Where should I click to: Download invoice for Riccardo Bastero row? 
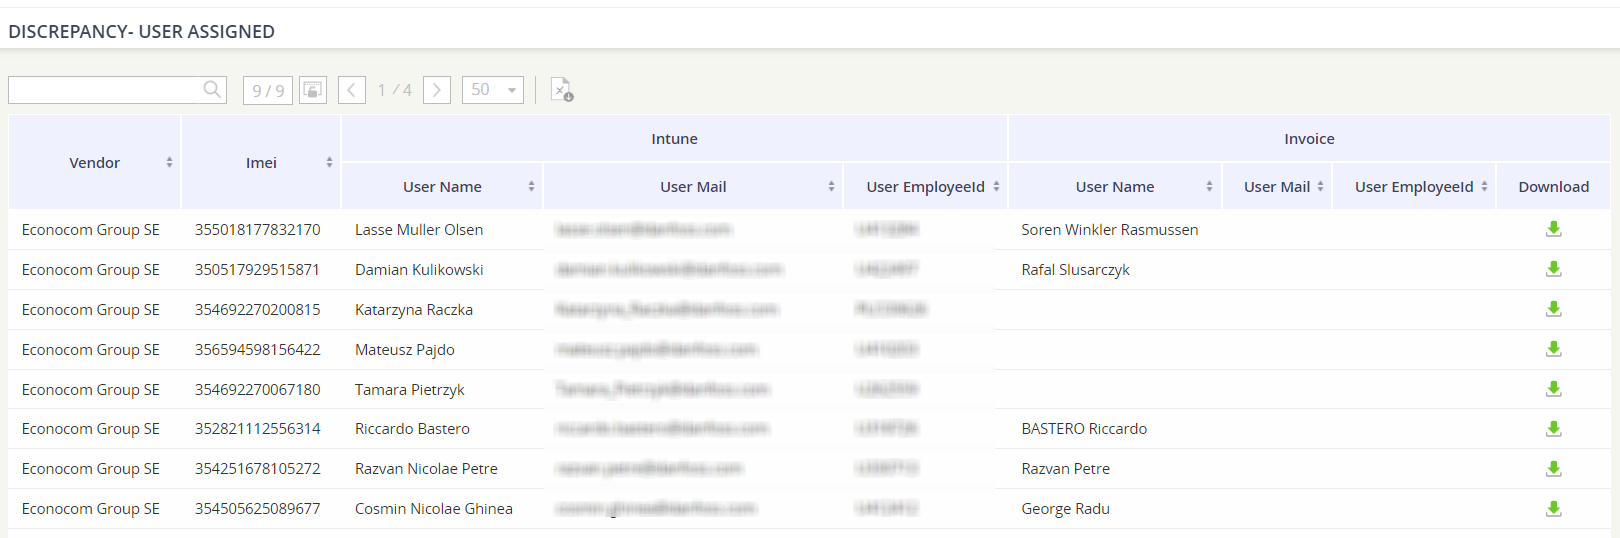point(1554,428)
